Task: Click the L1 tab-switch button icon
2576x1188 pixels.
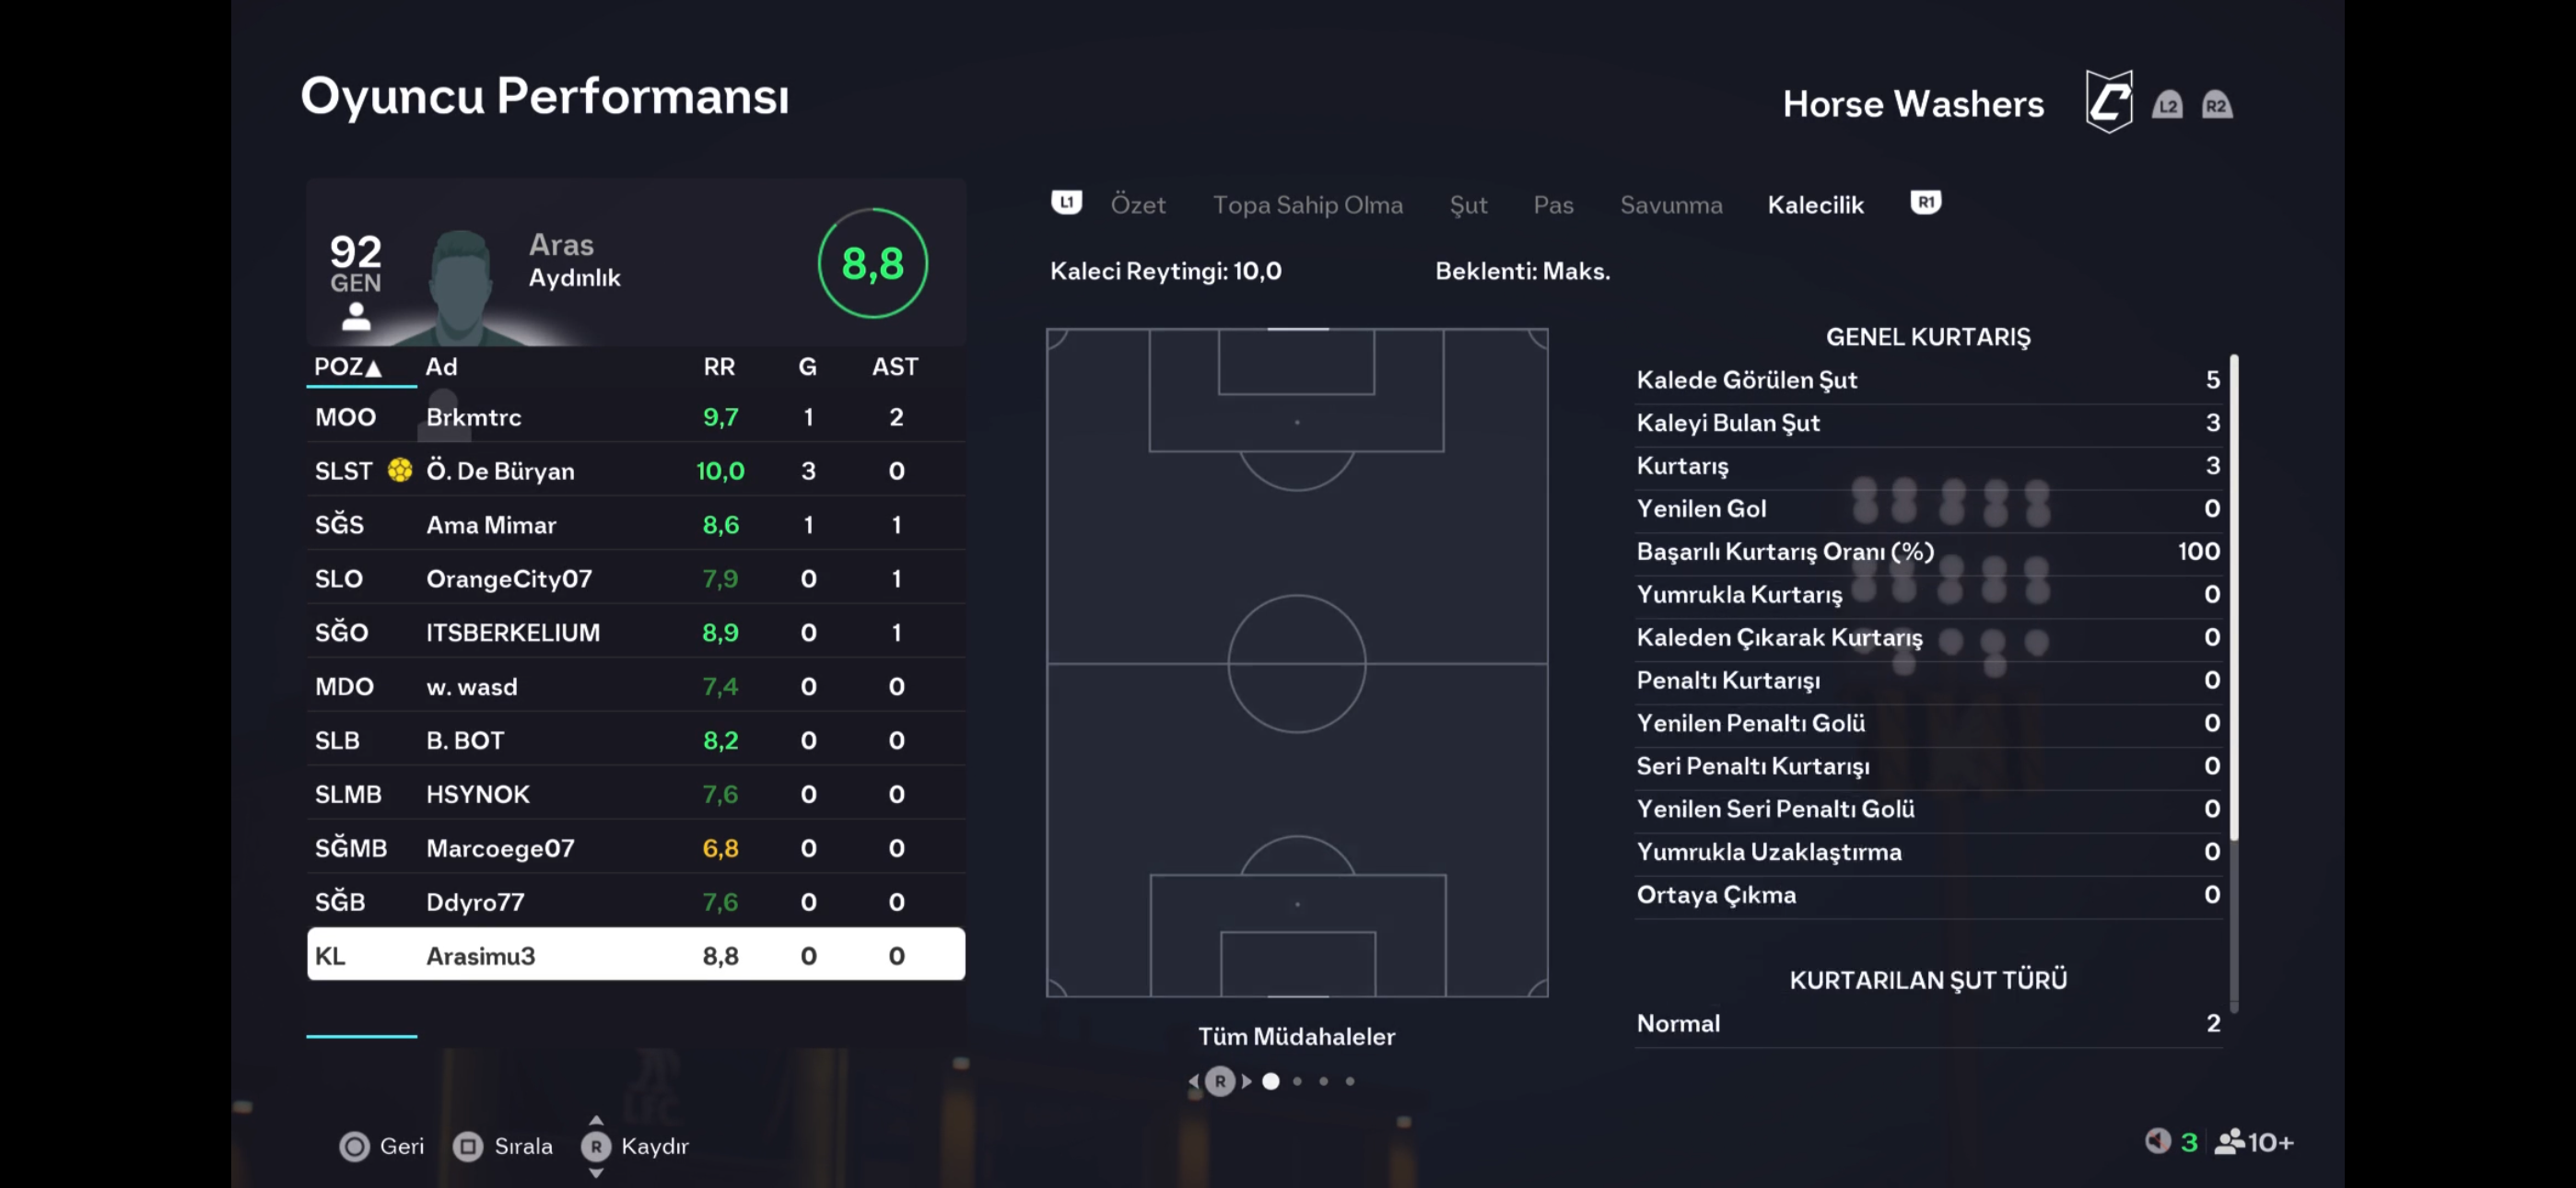Action: [1066, 203]
